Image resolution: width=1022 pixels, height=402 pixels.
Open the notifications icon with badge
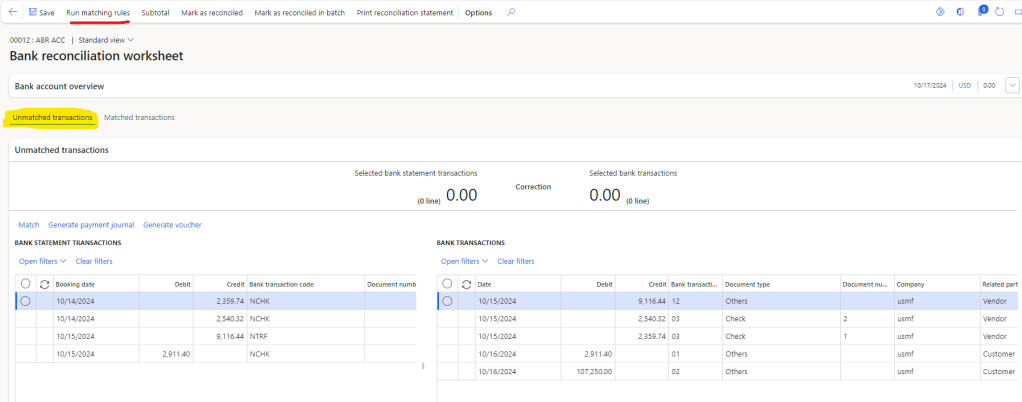[x=981, y=12]
